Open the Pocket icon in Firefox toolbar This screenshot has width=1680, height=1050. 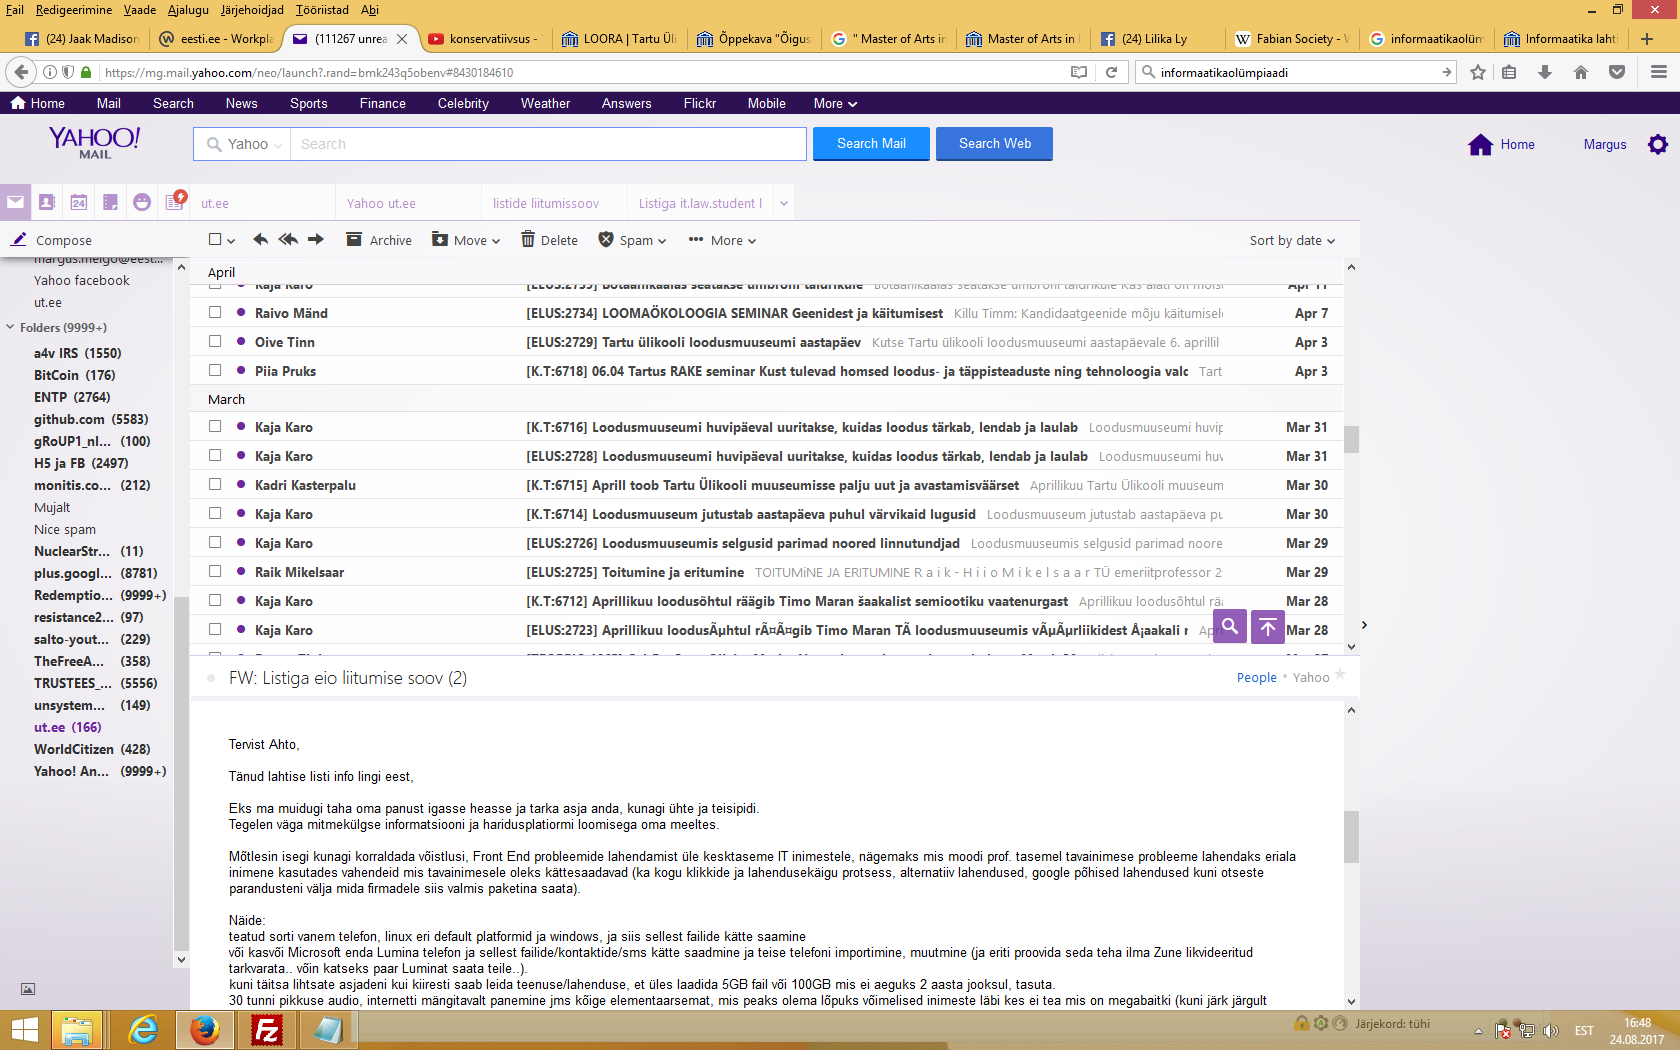point(1617,72)
